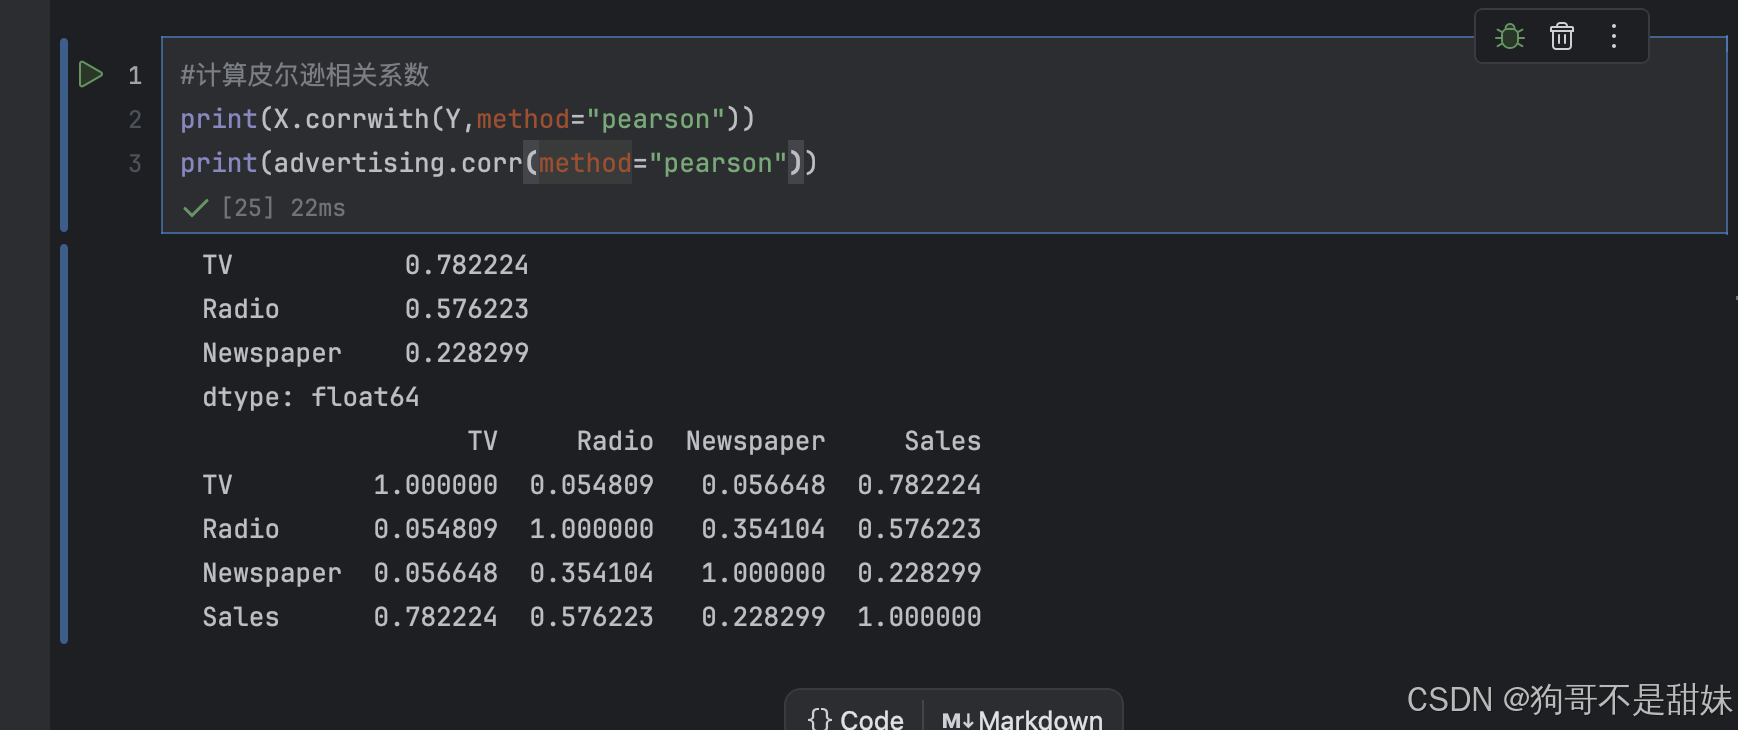
Task: Click the Radio column header in the matrix
Action: (615, 441)
